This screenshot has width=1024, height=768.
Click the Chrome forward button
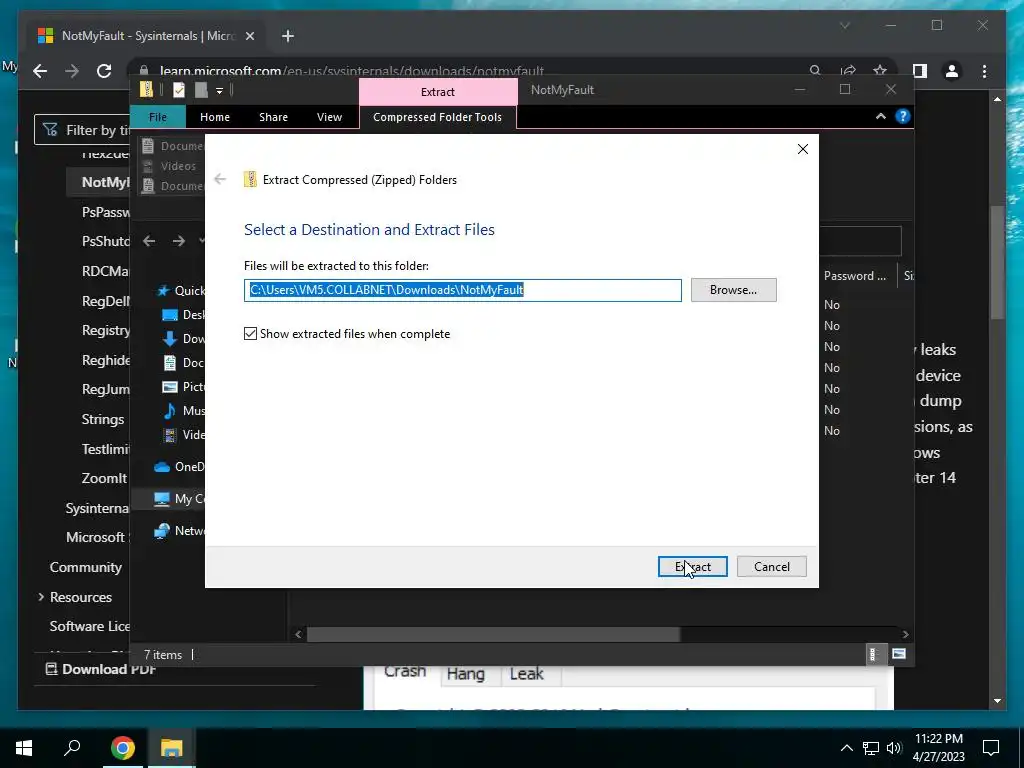coord(72,71)
